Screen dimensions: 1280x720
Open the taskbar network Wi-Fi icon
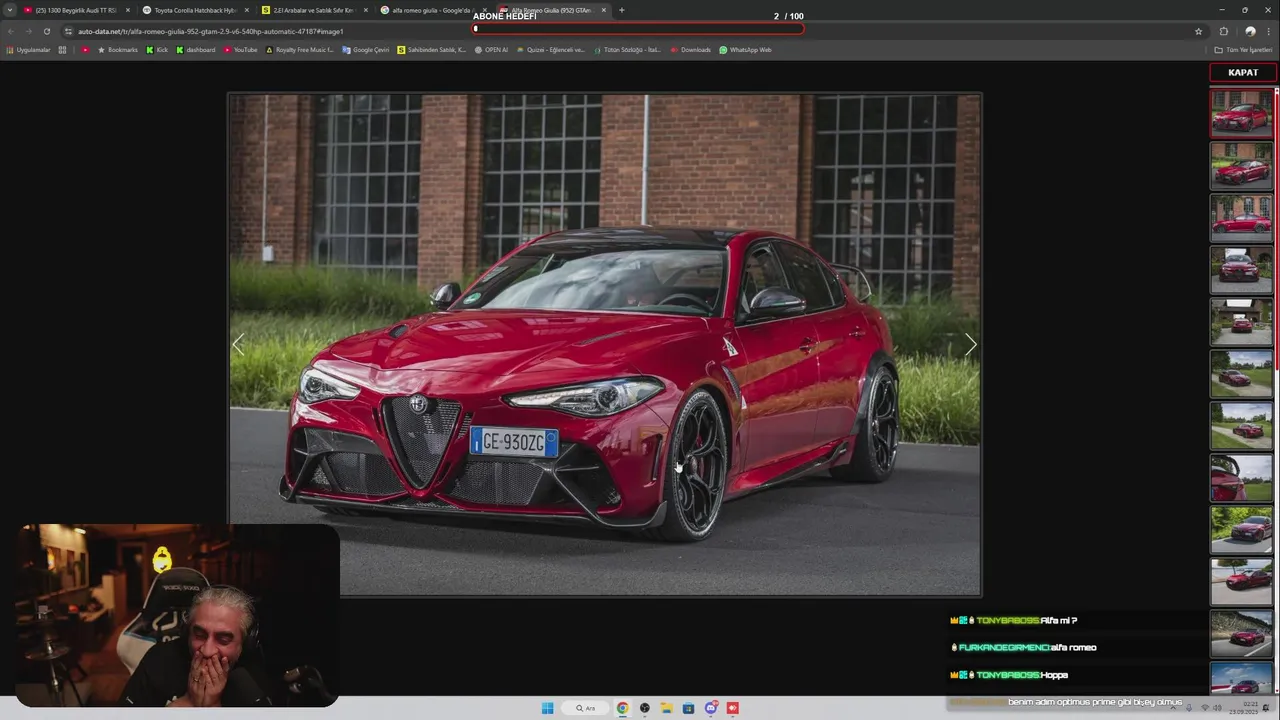pyautogui.click(x=1203, y=708)
